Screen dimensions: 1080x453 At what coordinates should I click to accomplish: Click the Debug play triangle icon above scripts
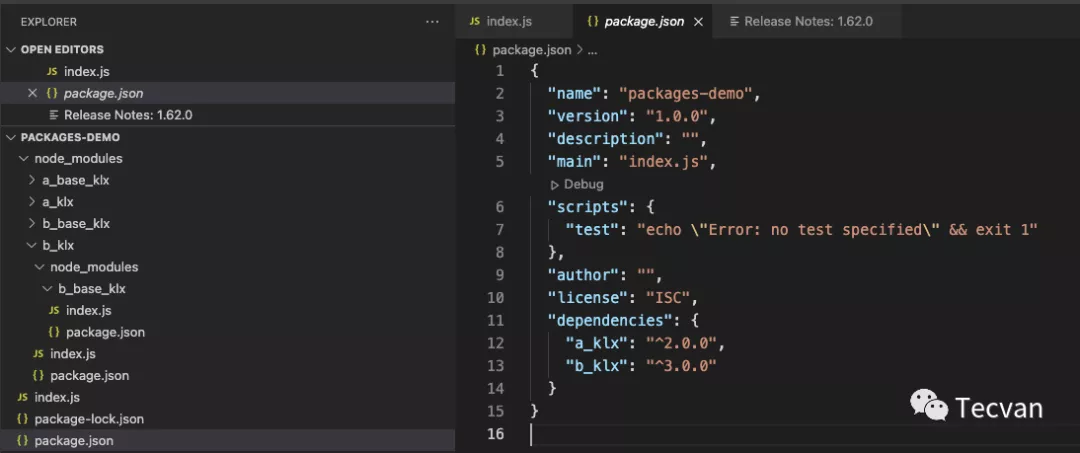[x=555, y=185]
